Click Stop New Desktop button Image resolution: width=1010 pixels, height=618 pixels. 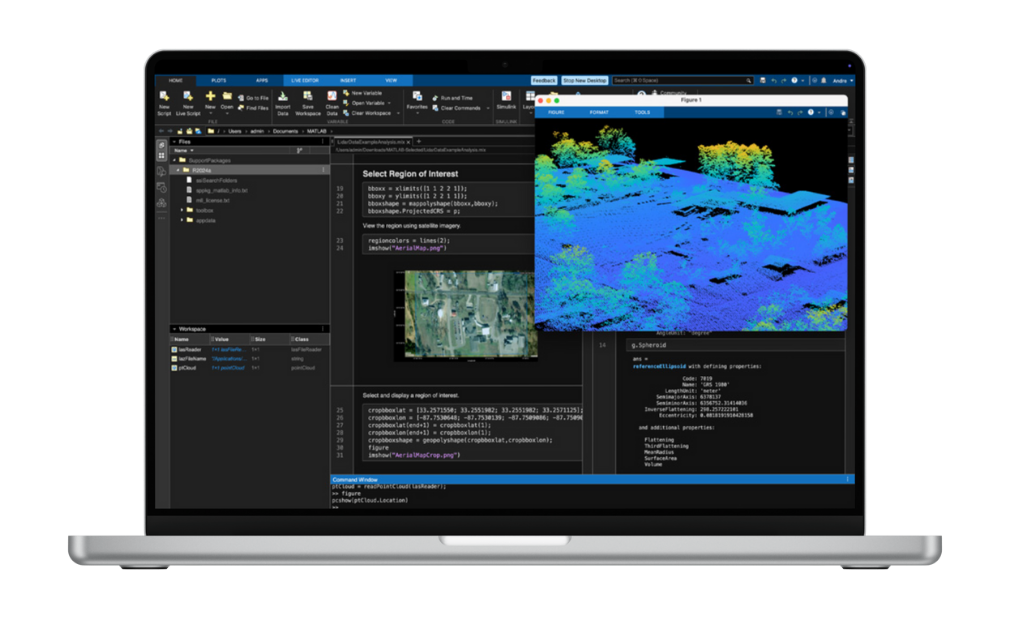584,81
